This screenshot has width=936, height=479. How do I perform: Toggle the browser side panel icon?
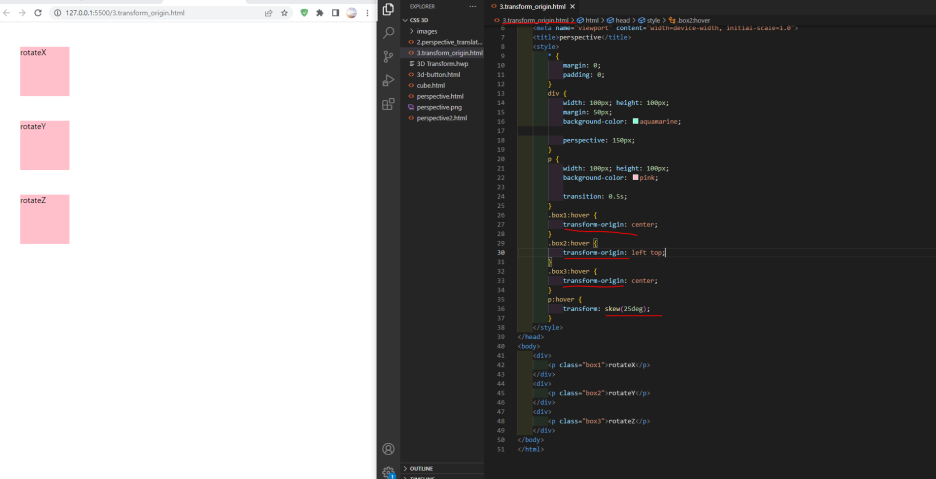click(x=335, y=13)
